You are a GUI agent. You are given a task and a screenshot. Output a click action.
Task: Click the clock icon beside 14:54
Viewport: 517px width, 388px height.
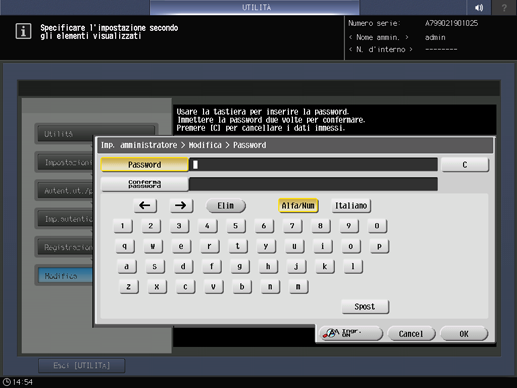click(x=6, y=382)
